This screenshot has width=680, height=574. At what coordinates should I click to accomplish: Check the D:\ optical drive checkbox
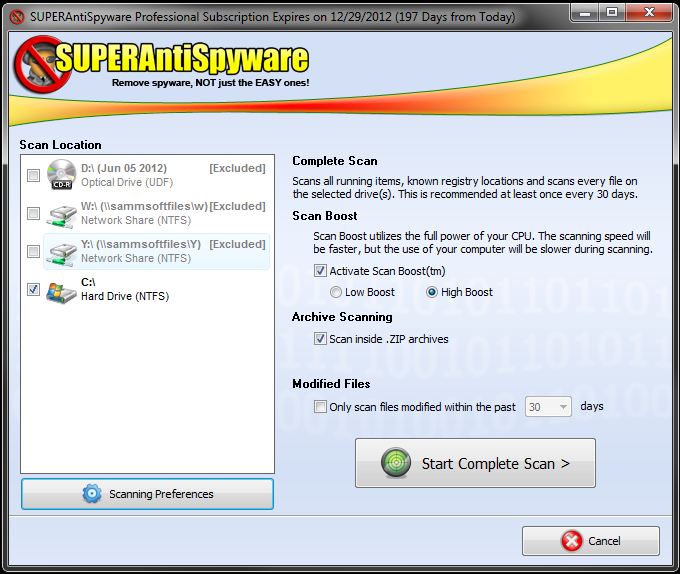coord(33,175)
